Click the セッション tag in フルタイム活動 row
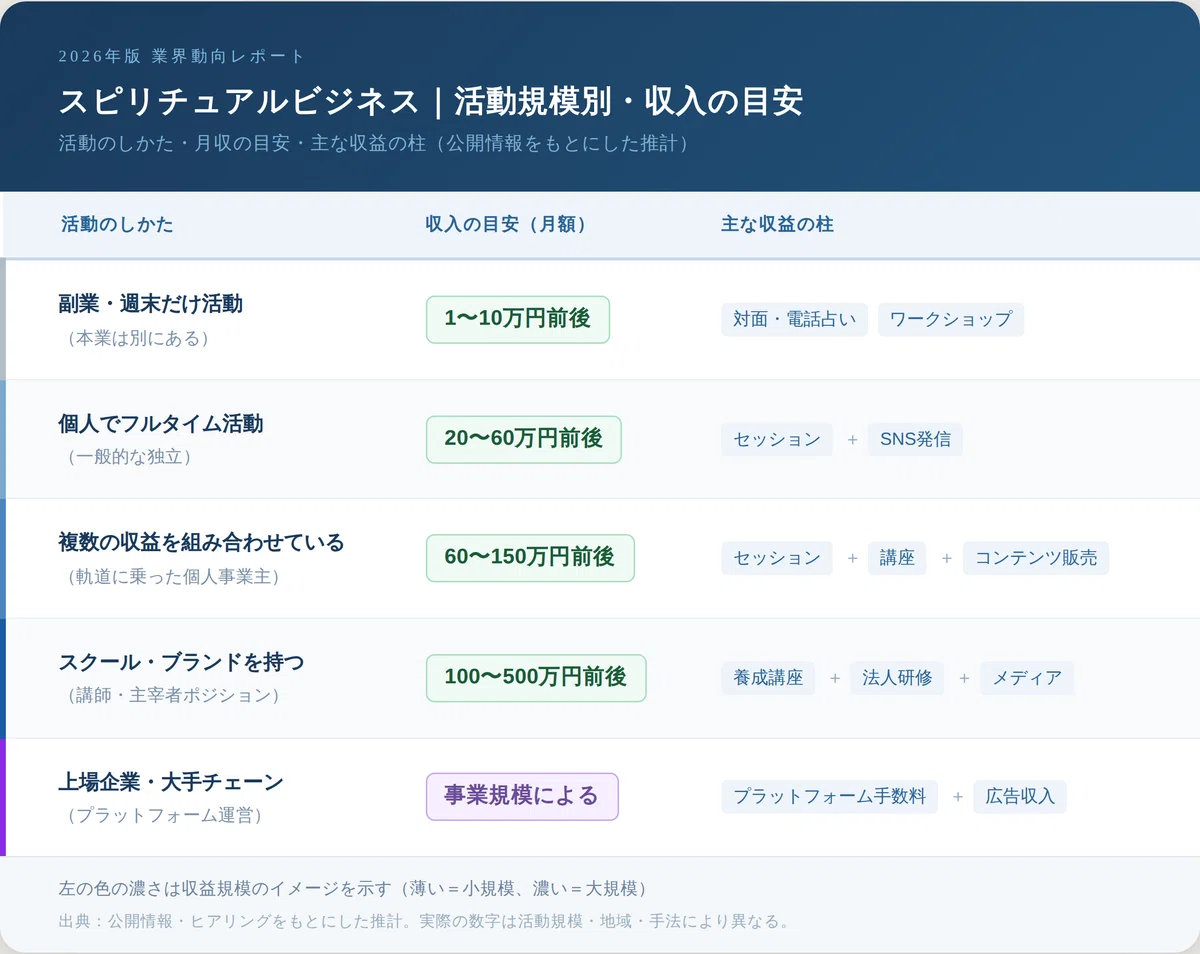The height and width of the screenshot is (954, 1200). pyautogui.click(x=777, y=439)
